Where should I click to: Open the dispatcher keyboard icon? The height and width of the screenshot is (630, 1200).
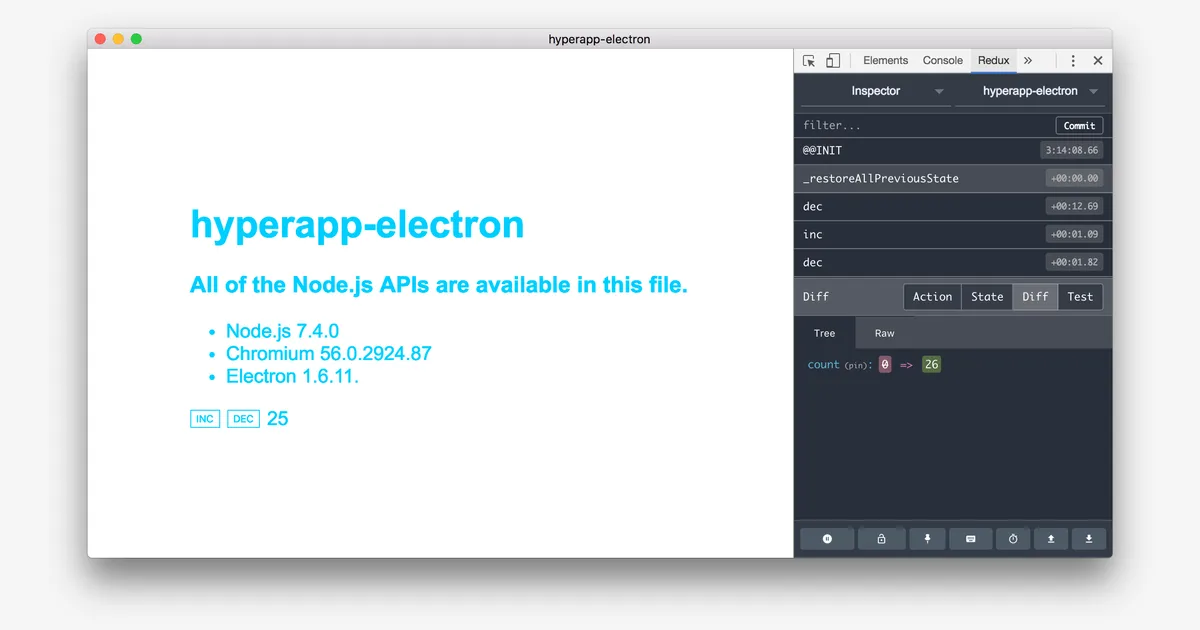pos(970,539)
